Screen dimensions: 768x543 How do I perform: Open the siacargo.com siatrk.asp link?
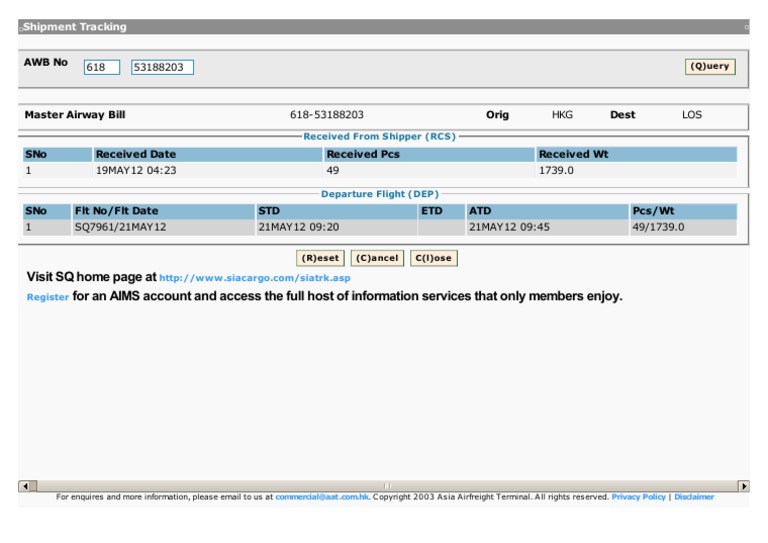pos(255,278)
